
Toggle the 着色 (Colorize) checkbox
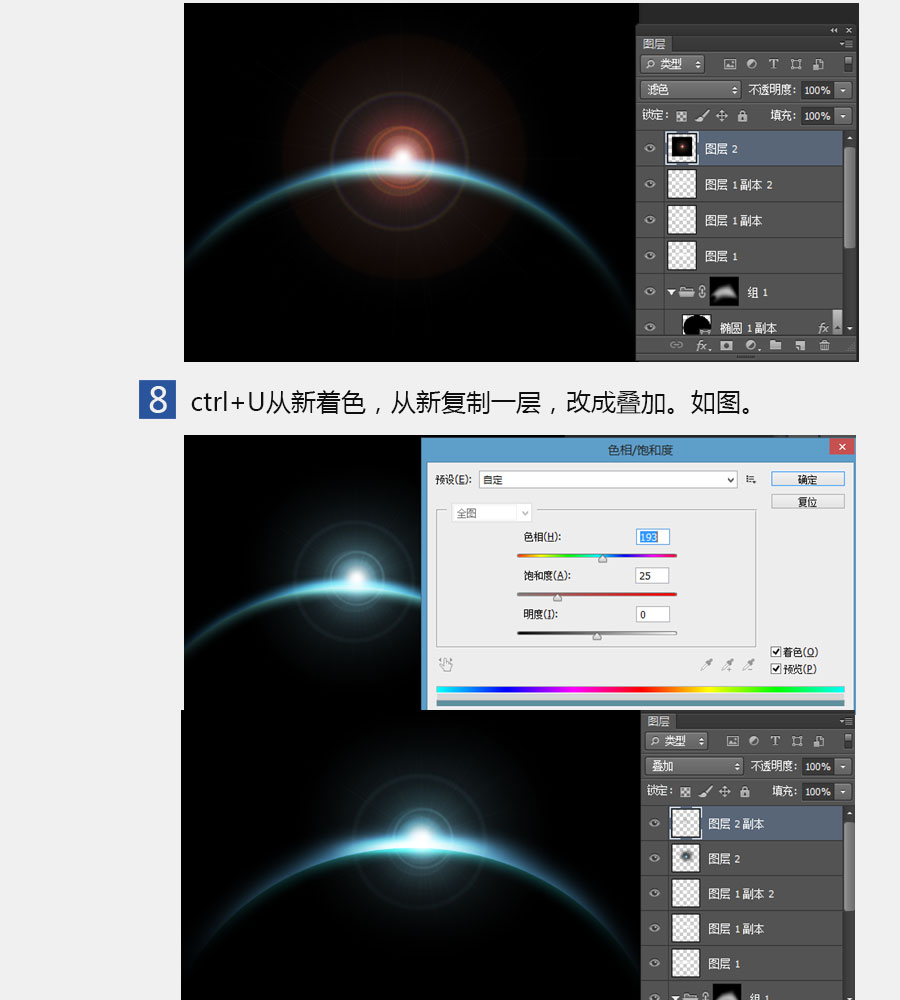[776, 651]
